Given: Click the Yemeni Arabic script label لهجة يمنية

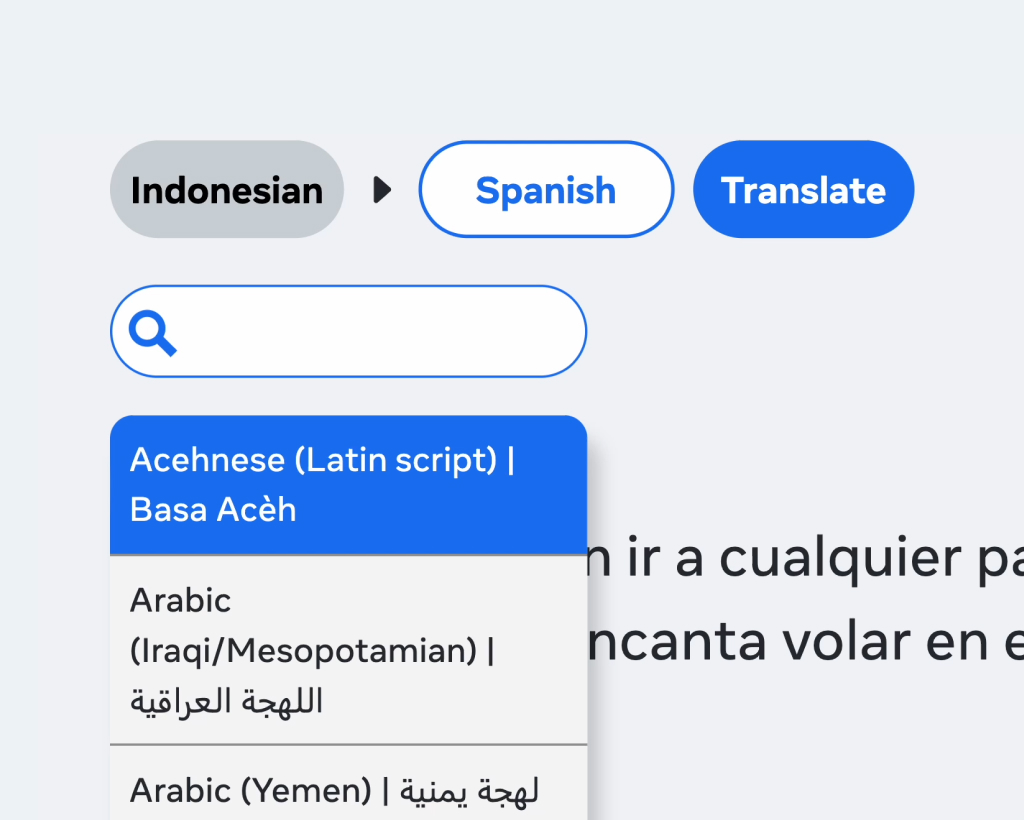Looking at the screenshot, I should [470, 791].
